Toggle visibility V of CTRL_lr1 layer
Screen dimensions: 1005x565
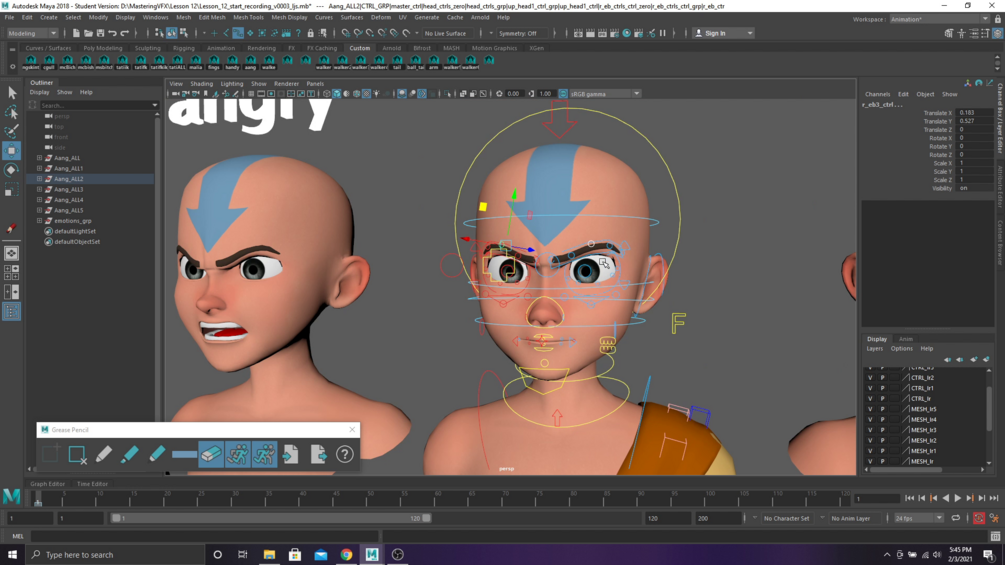870,388
